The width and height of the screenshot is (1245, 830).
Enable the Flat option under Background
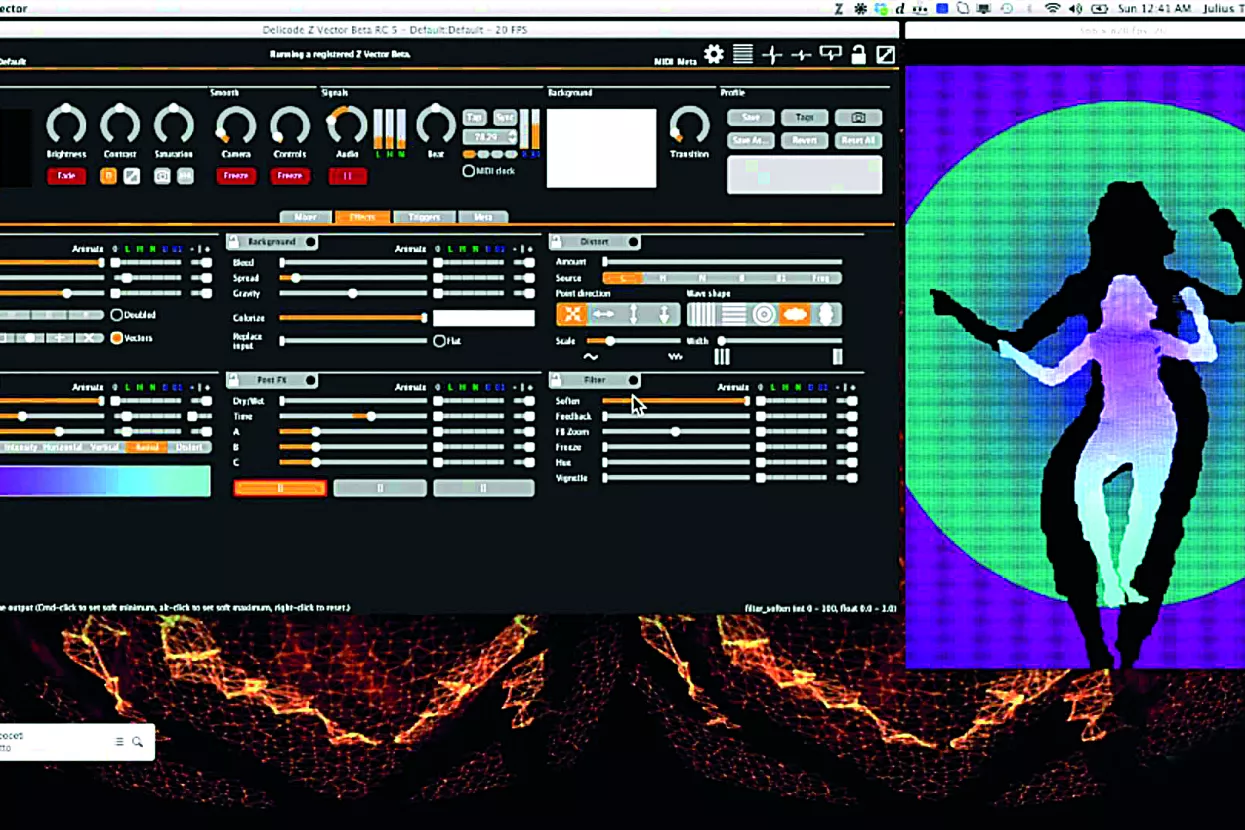click(439, 341)
